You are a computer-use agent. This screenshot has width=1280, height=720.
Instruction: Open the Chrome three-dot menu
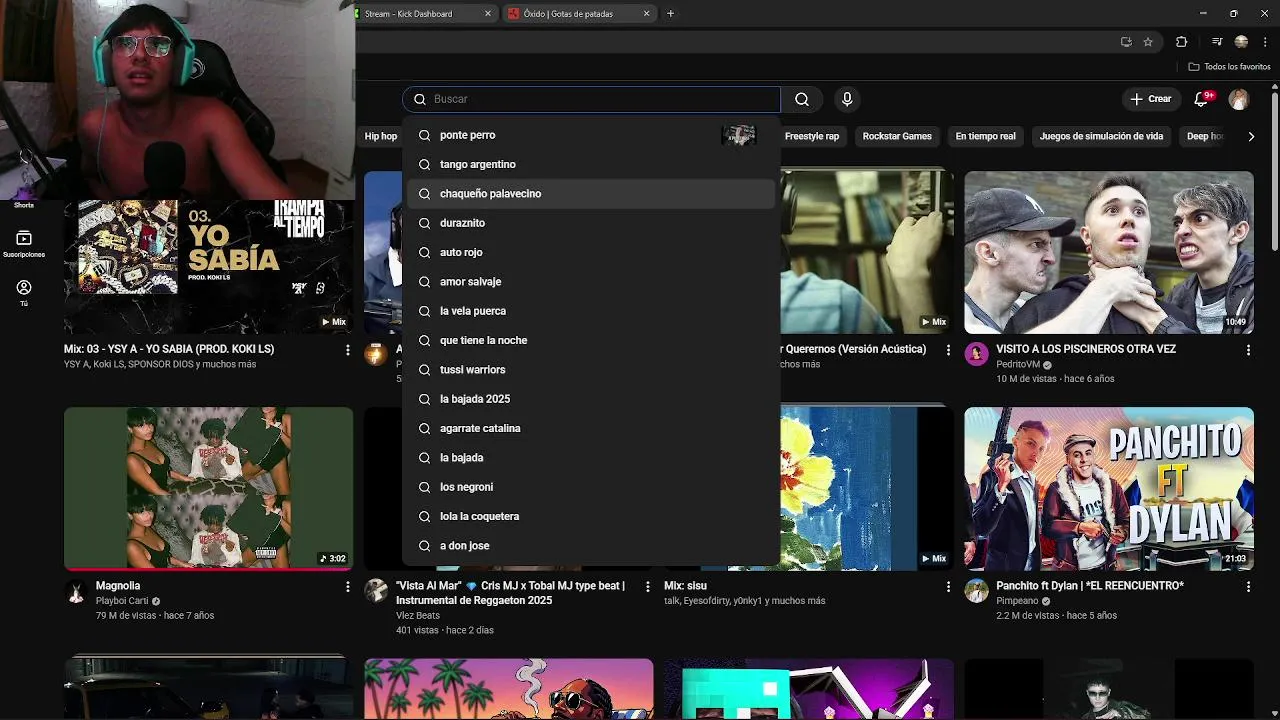(x=1265, y=42)
